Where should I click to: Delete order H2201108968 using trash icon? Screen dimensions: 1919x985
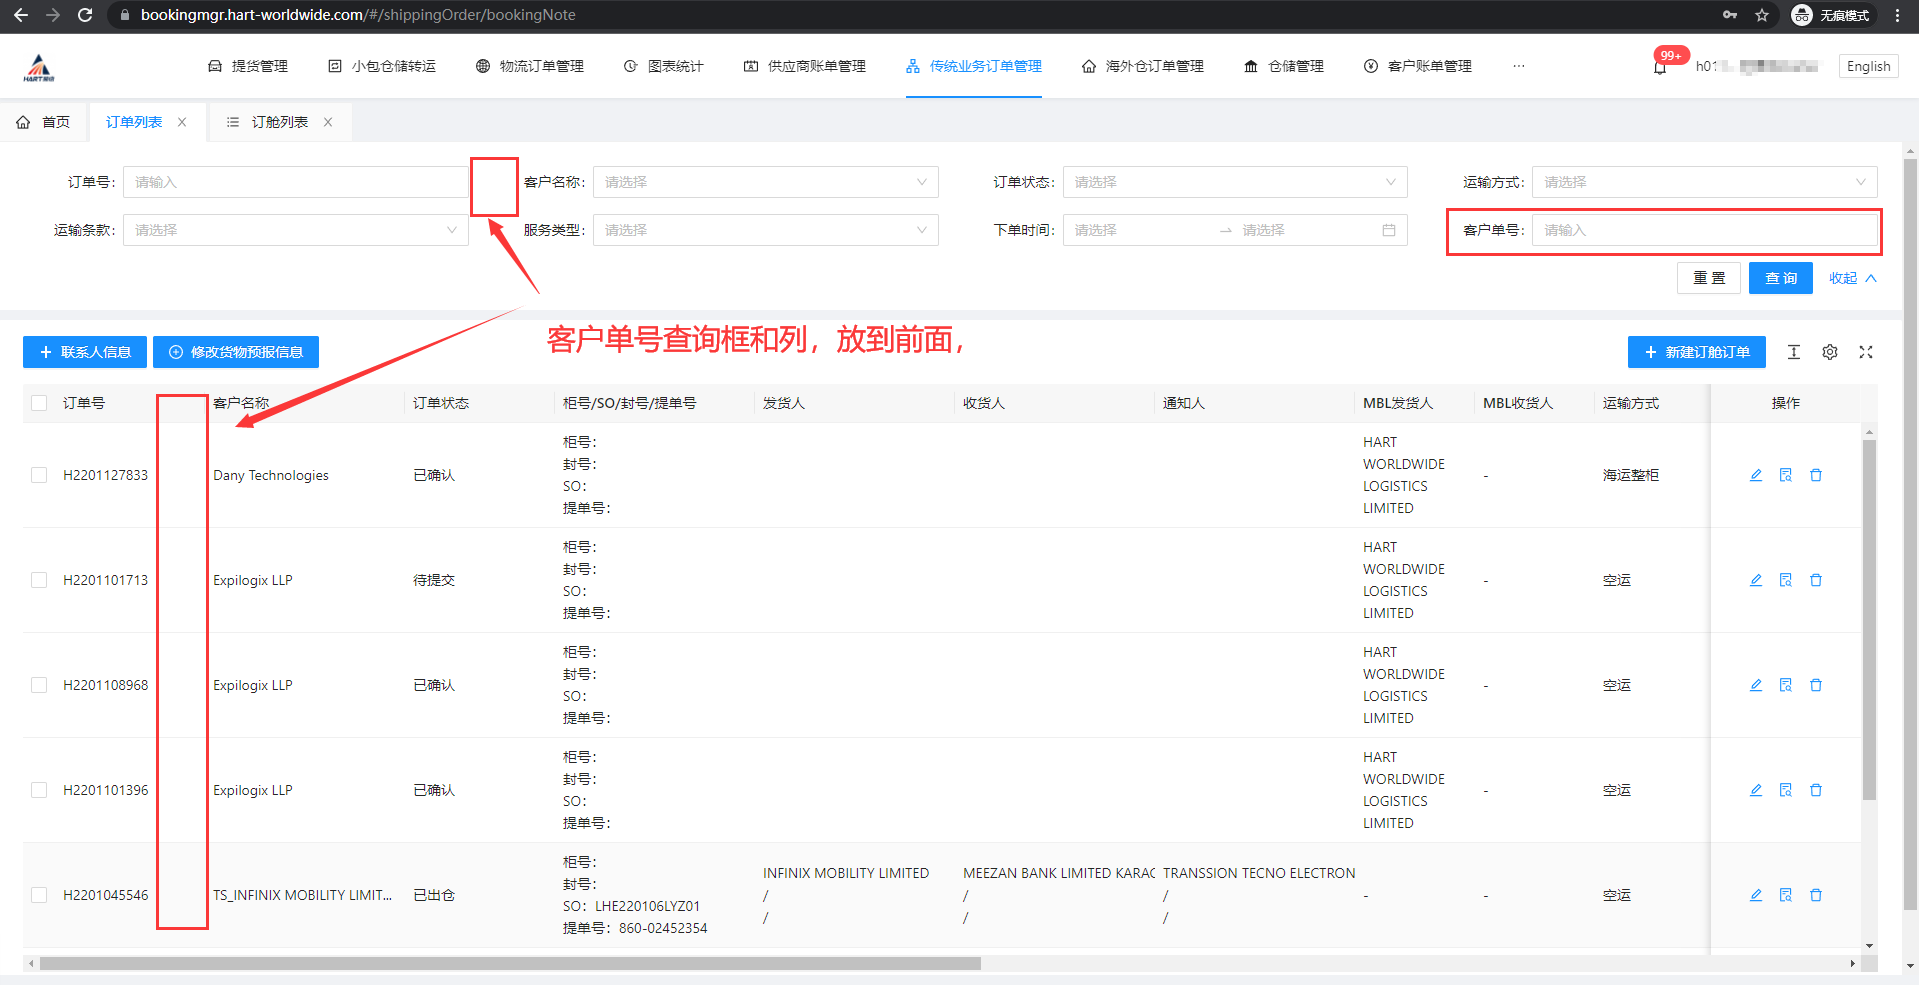(x=1816, y=685)
